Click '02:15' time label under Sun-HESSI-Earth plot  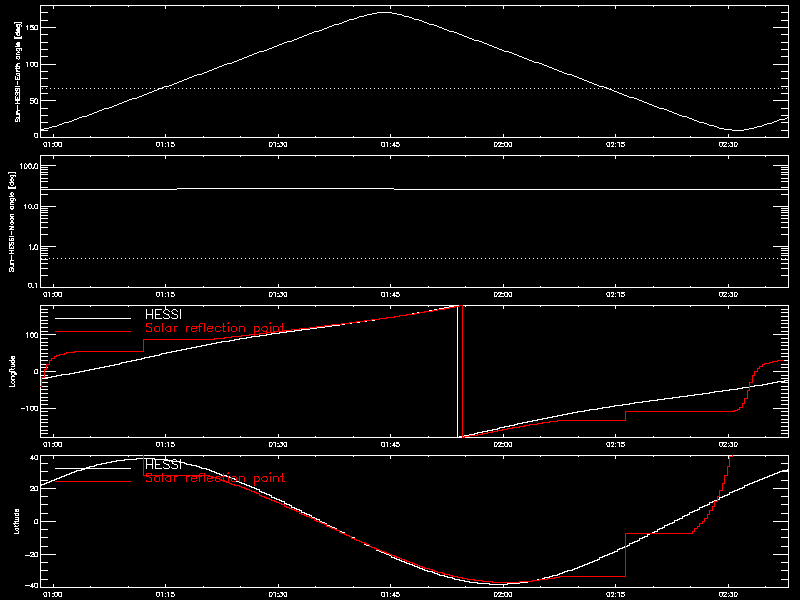click(615, 145)
